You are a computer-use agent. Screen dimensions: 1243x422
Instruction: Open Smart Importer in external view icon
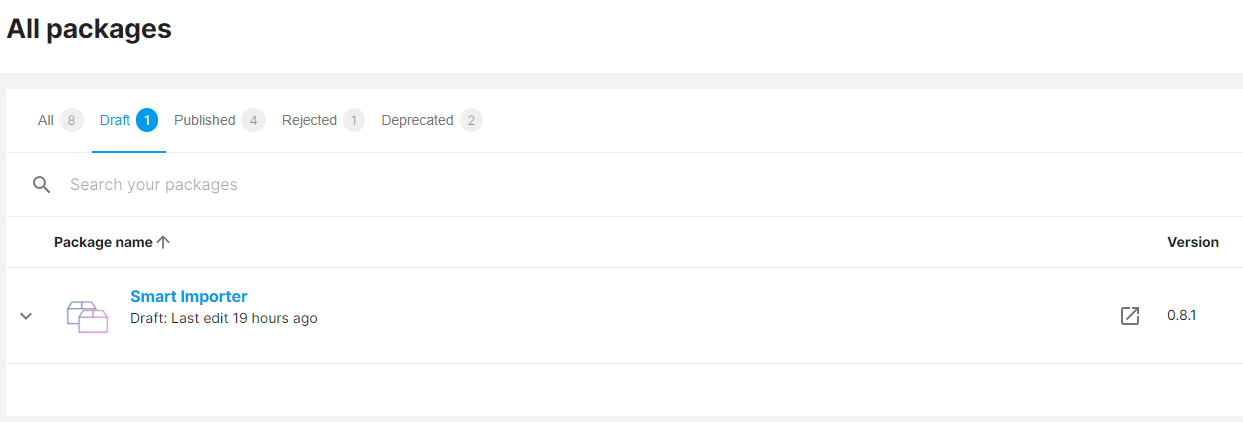click(x=1129, y=316)
